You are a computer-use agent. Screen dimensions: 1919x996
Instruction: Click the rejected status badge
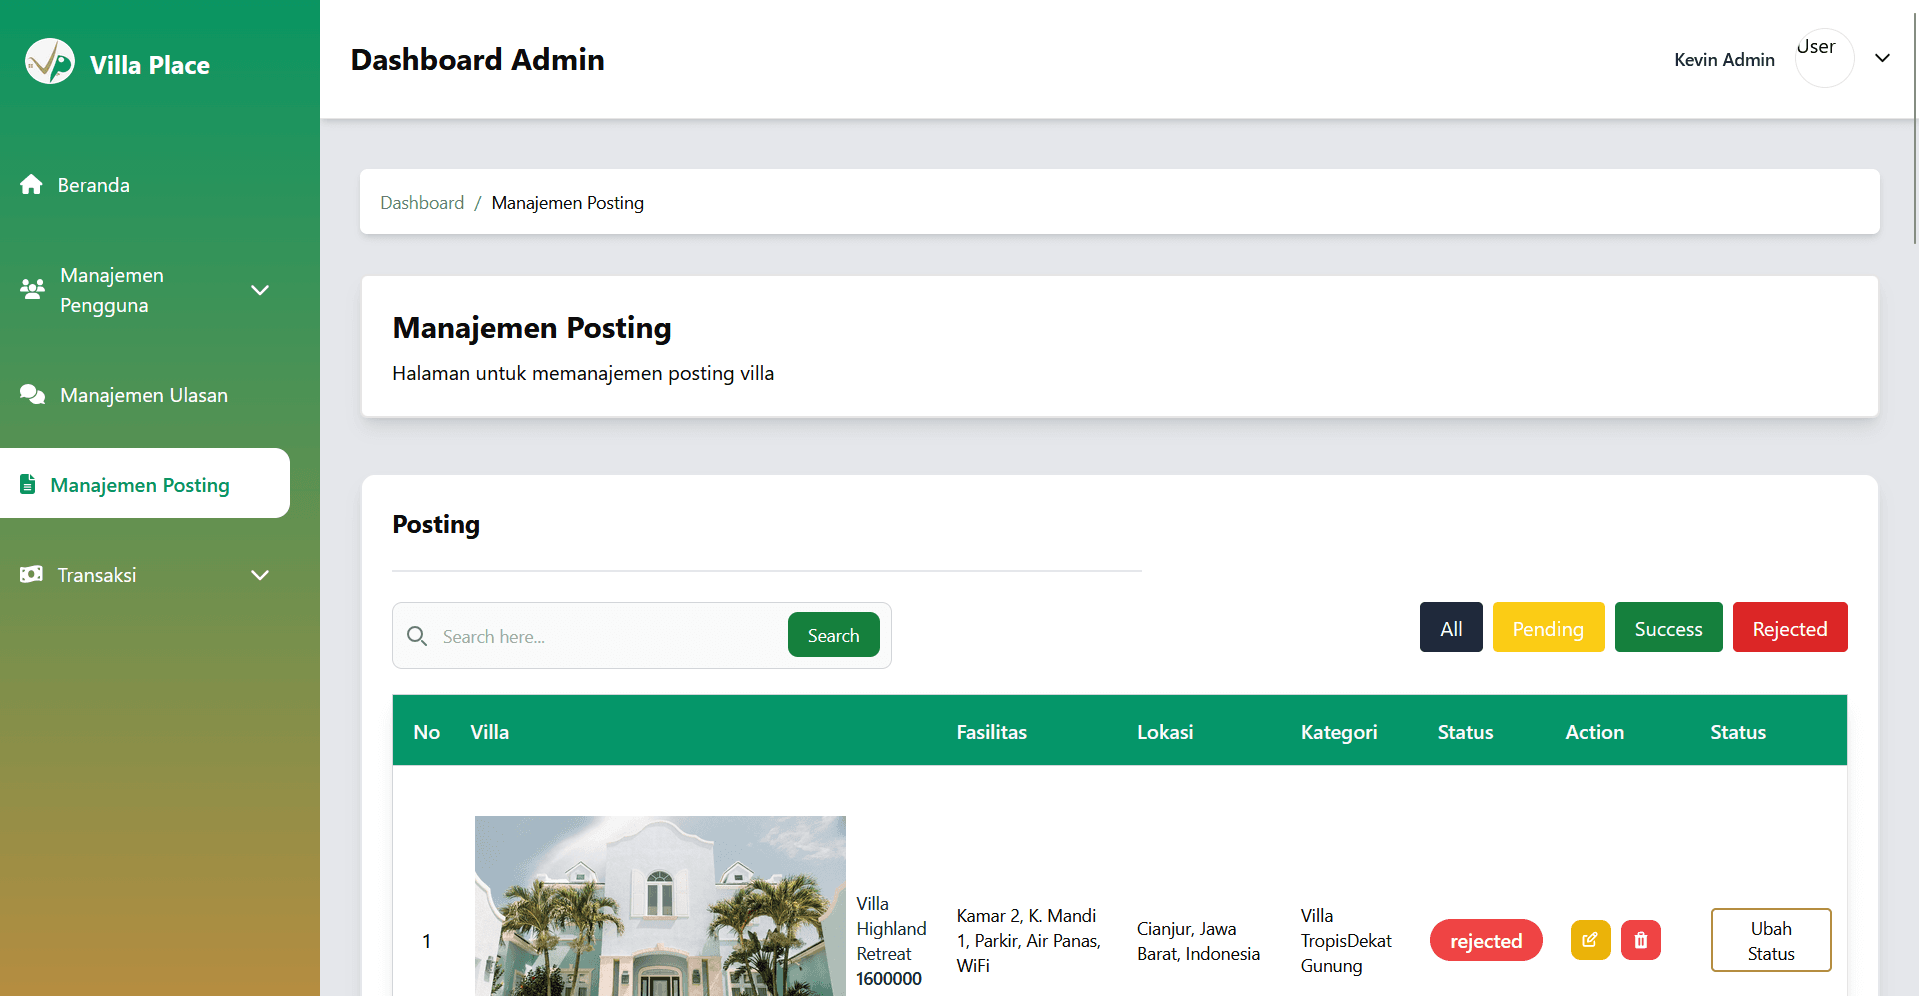click(1486, 940)
